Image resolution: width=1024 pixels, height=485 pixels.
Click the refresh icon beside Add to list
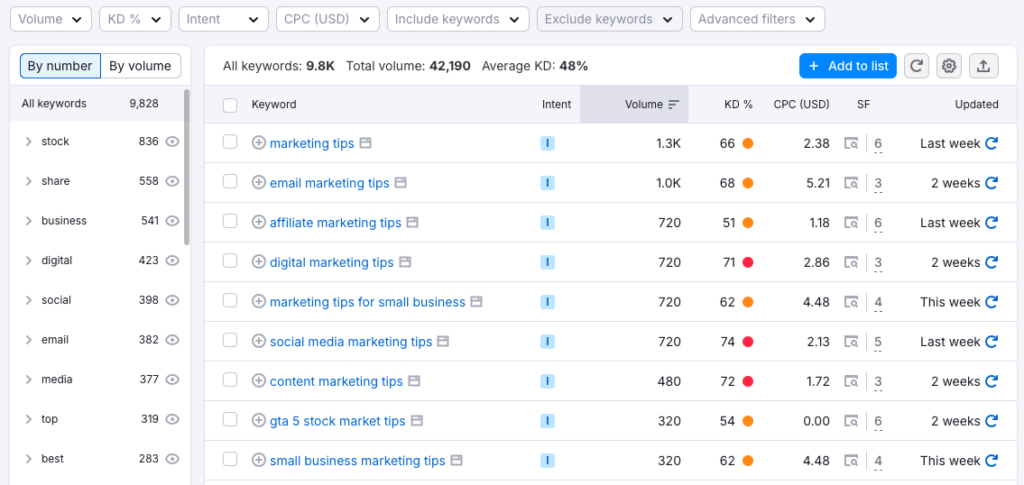[x=916, y=66]
